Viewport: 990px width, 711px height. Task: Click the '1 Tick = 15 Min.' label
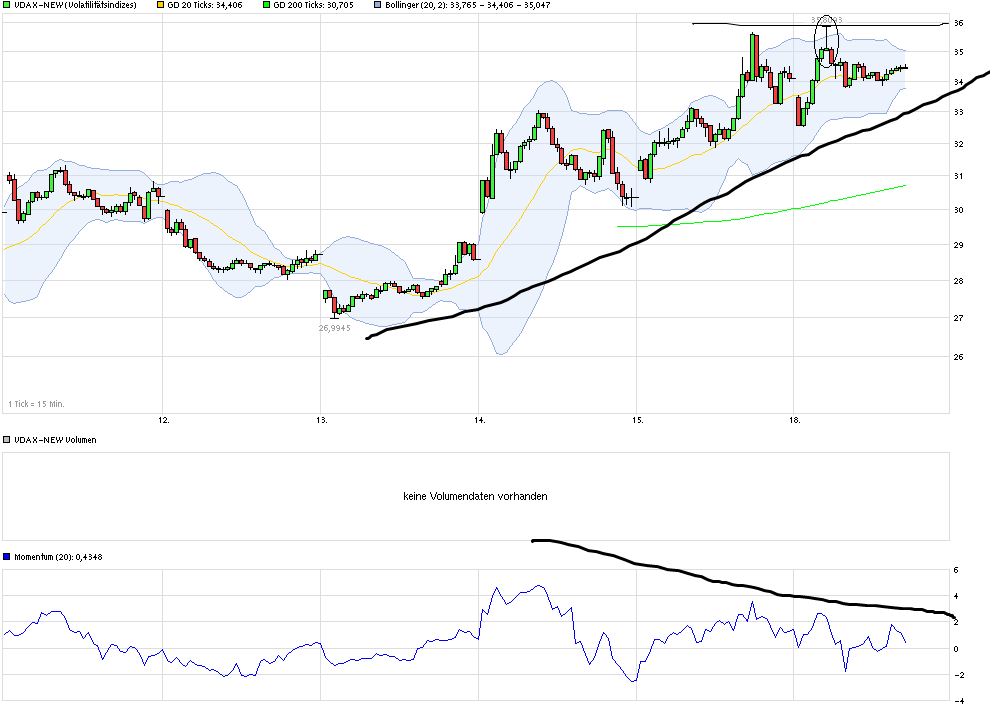click(x=35, y=403)
